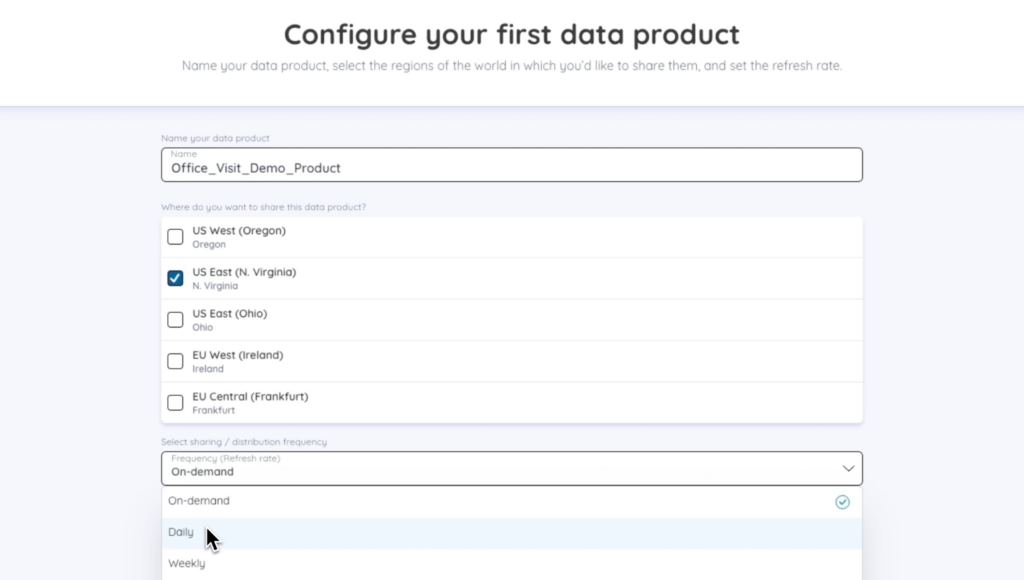The image size is (1024, 580).
Task: Uncheck the US East (N. Virginia) checkbox
Action: point(175,278)
